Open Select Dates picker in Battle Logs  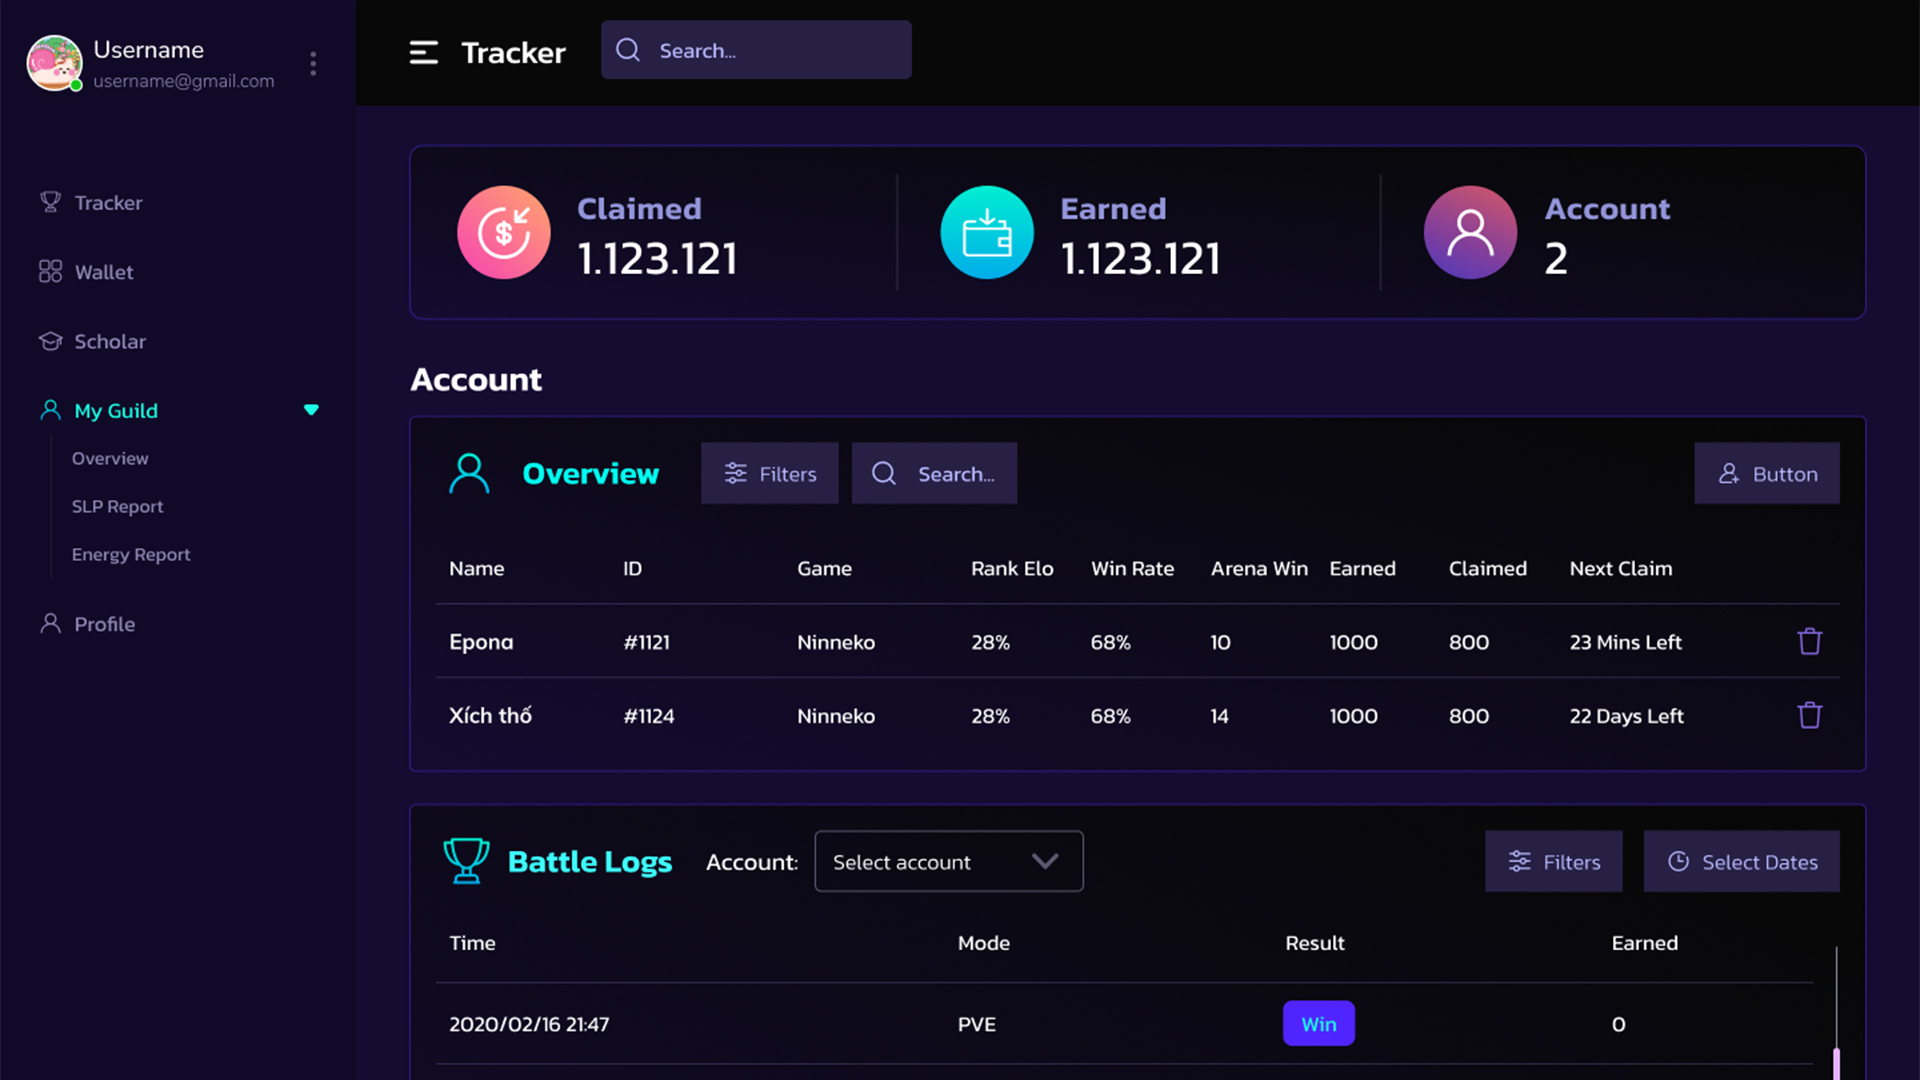[x=1741, y=862]
